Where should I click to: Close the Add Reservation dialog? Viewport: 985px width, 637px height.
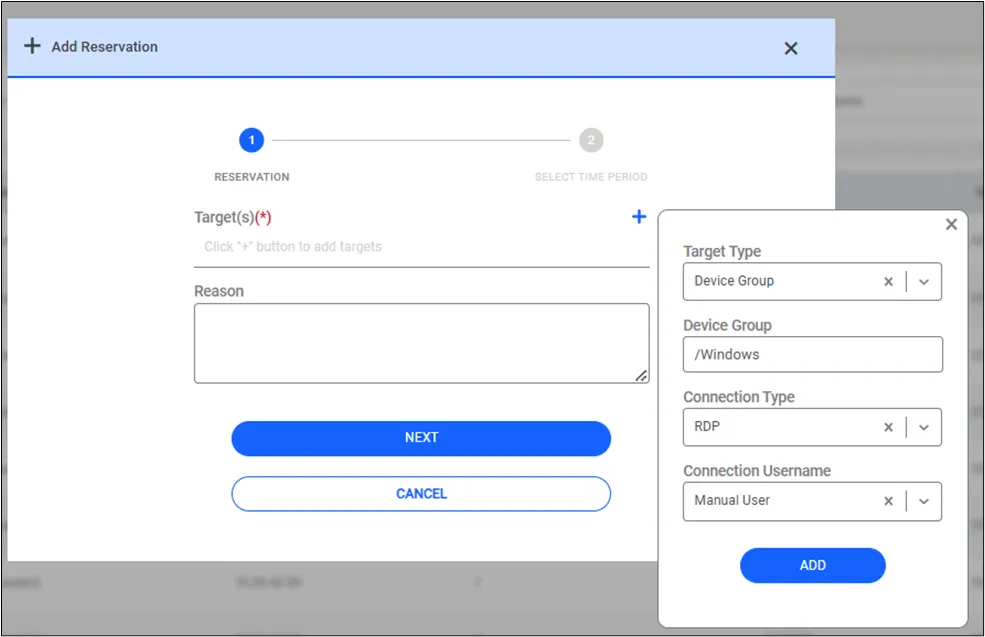coord(791,48)
